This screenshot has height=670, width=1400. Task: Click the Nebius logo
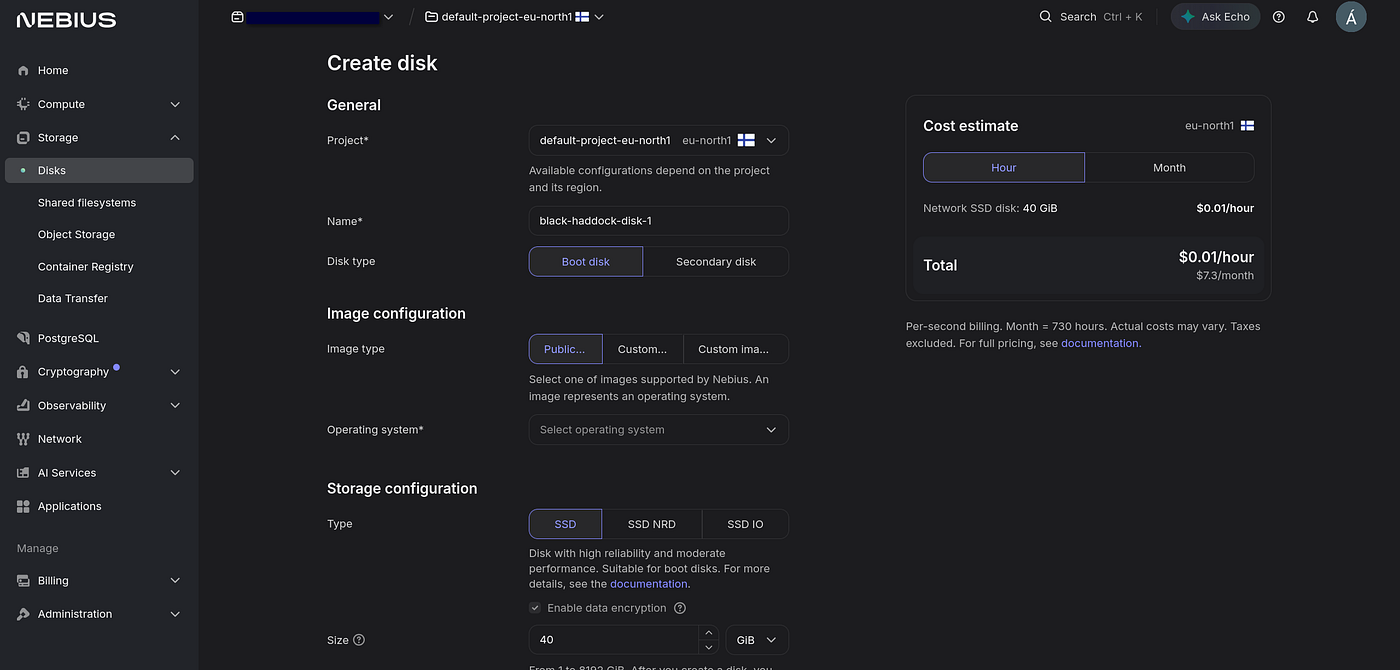coord(66,20)
